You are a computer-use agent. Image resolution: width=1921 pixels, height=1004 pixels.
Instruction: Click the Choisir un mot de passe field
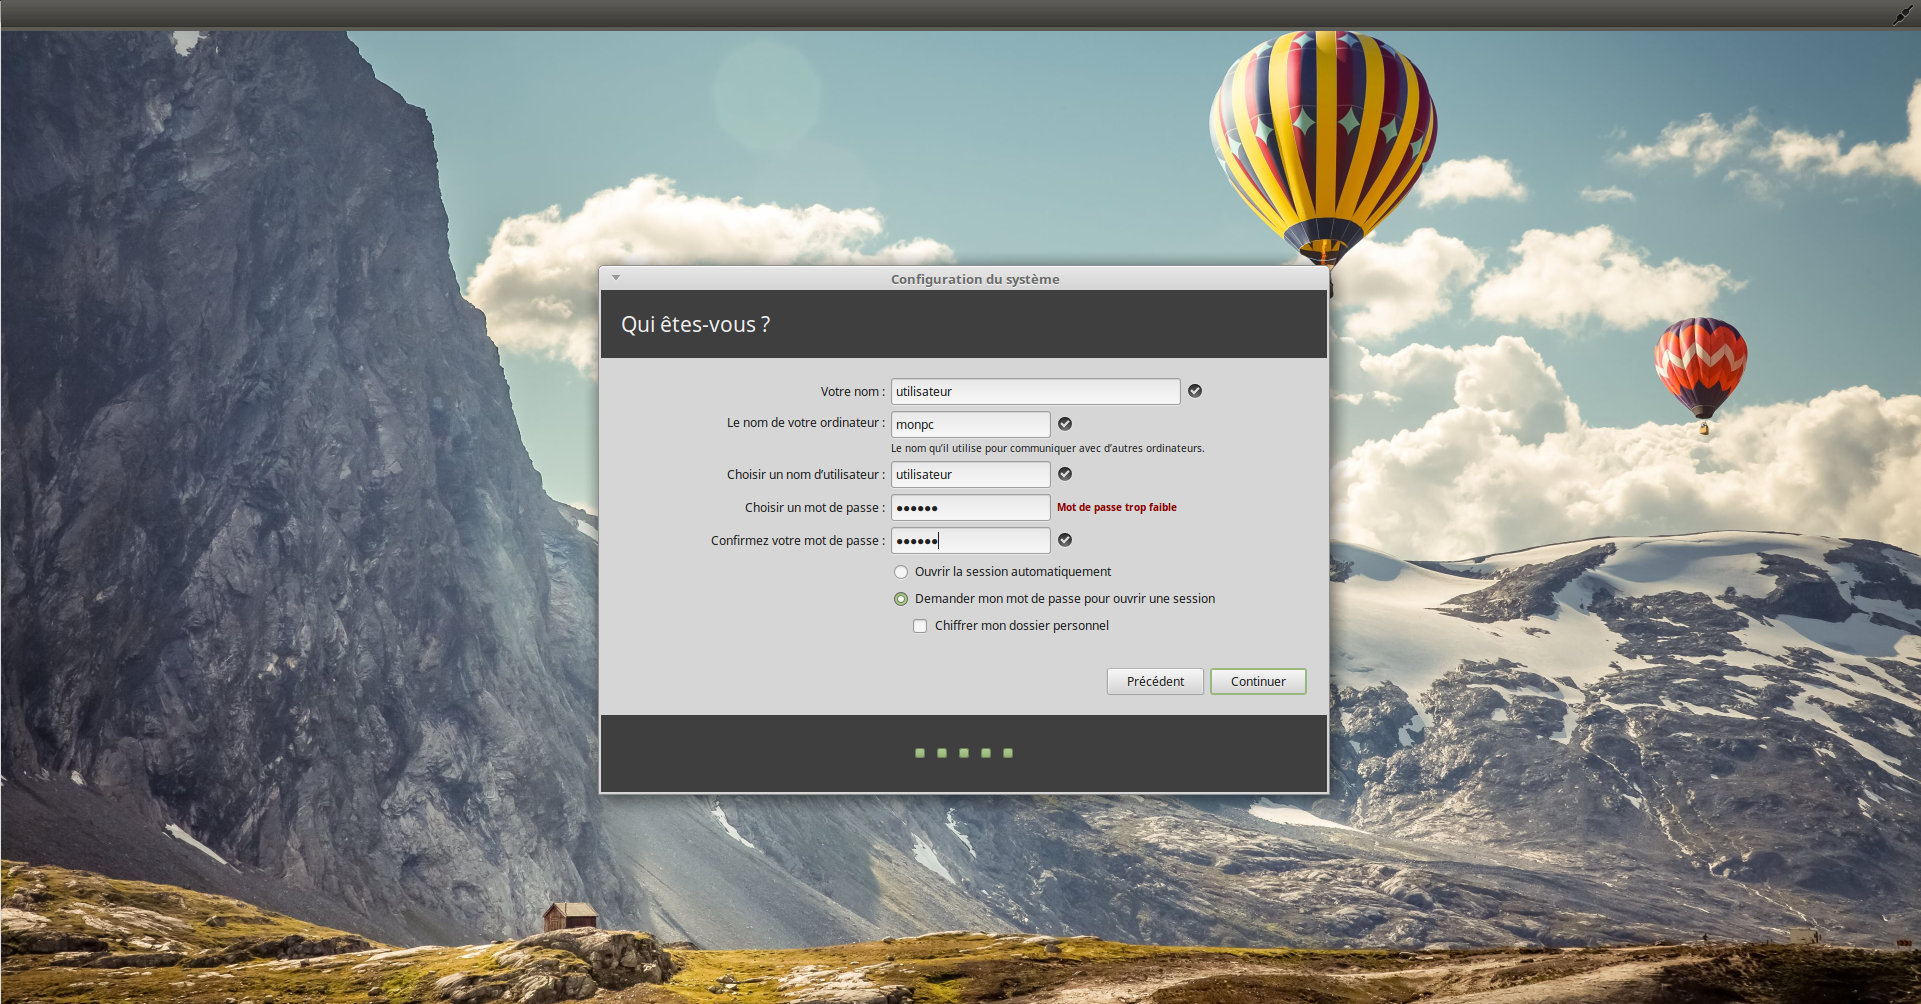click(x=970, y=507)
